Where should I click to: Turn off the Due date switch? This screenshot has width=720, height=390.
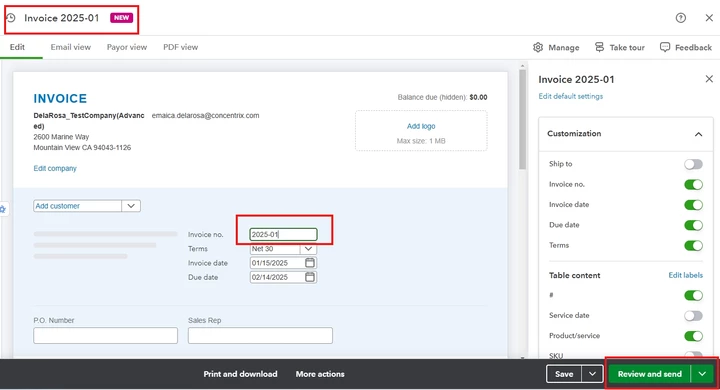[693, 225]
